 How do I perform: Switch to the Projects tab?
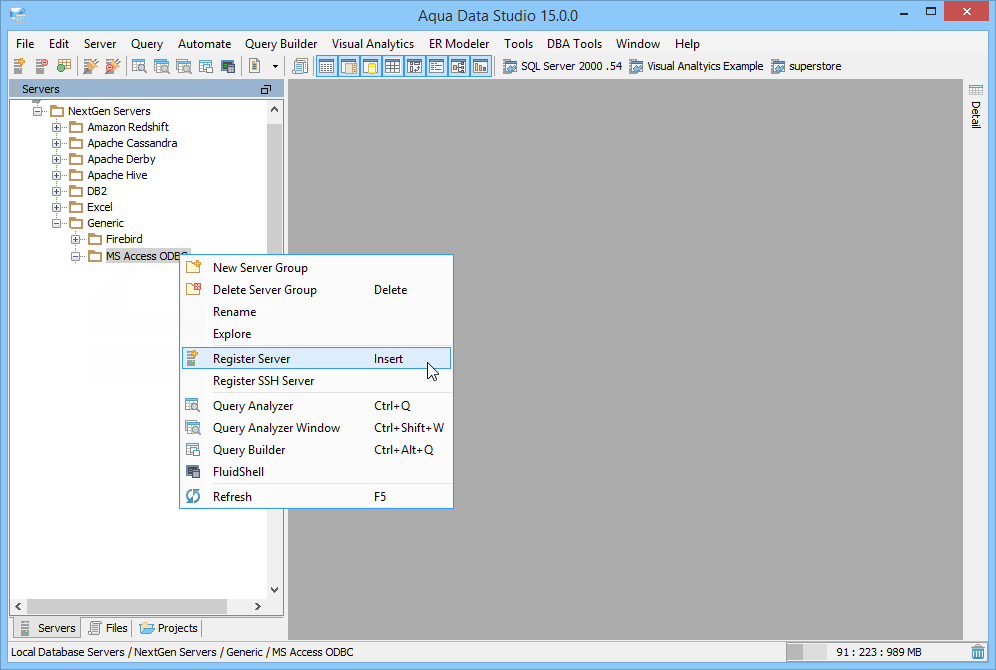[169, 628]
